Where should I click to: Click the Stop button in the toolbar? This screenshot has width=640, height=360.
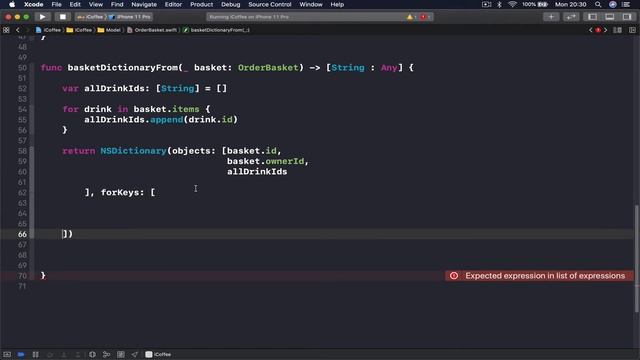pos(62,17)
